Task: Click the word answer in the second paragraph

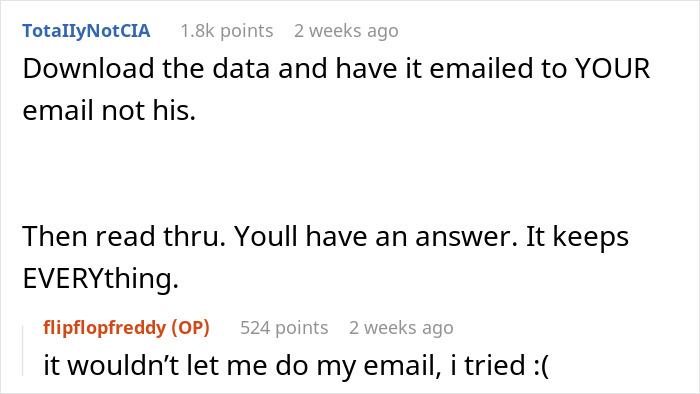Action: pos(466,237)
